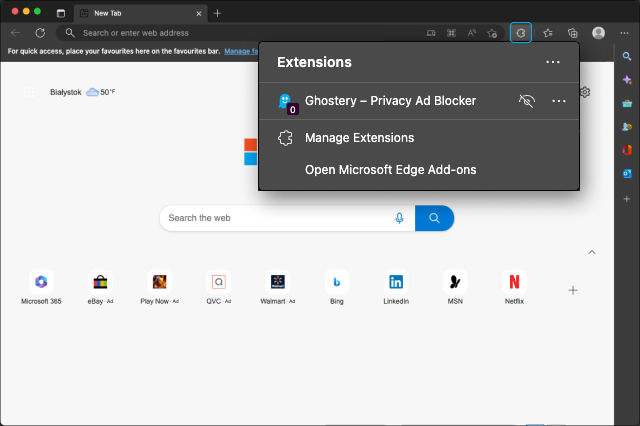The image size is (640, 426).
Task: Select Manage Extensions
Action: (x=359, y=138)
